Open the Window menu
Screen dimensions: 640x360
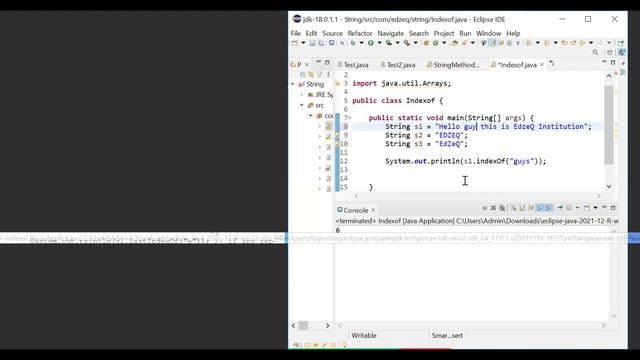pos(488,33)
